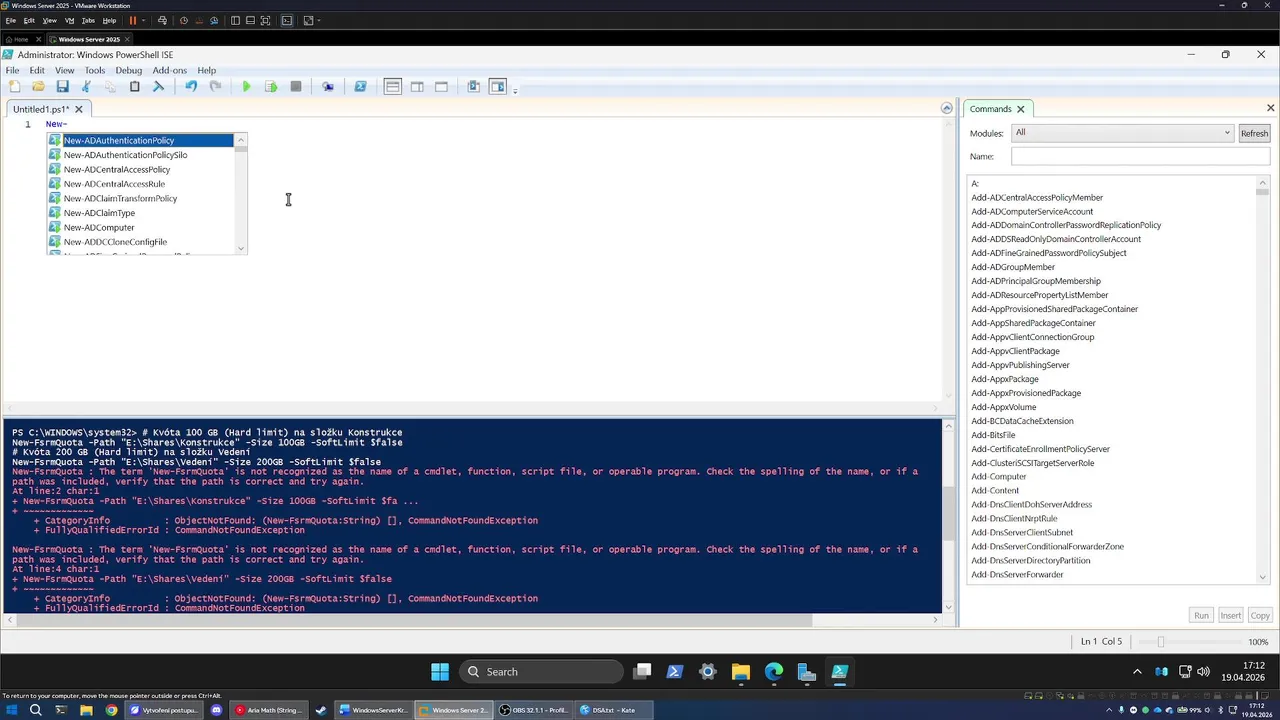This screenshot has width=1280, height=720.
Task: Click the Name input field in Commands
Action: coord(1140,156)
